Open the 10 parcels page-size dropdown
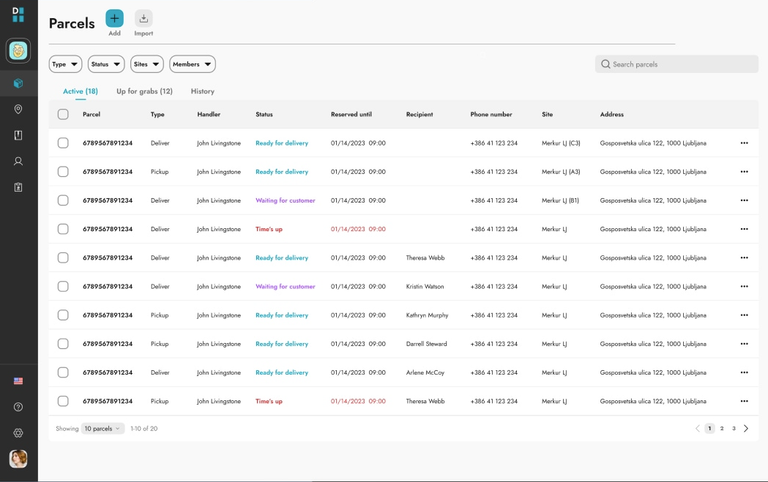768x482 pixels. click(x=102, y=429)
